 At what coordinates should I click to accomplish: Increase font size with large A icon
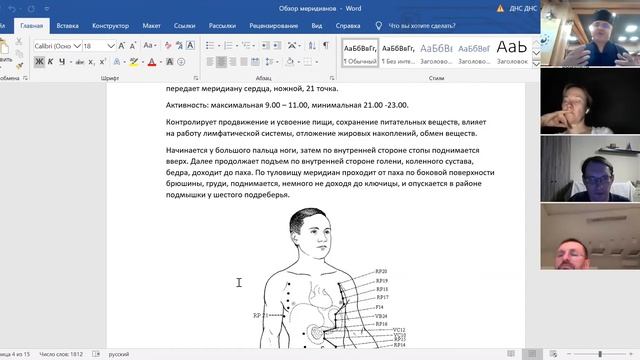[x=122, y=46]
